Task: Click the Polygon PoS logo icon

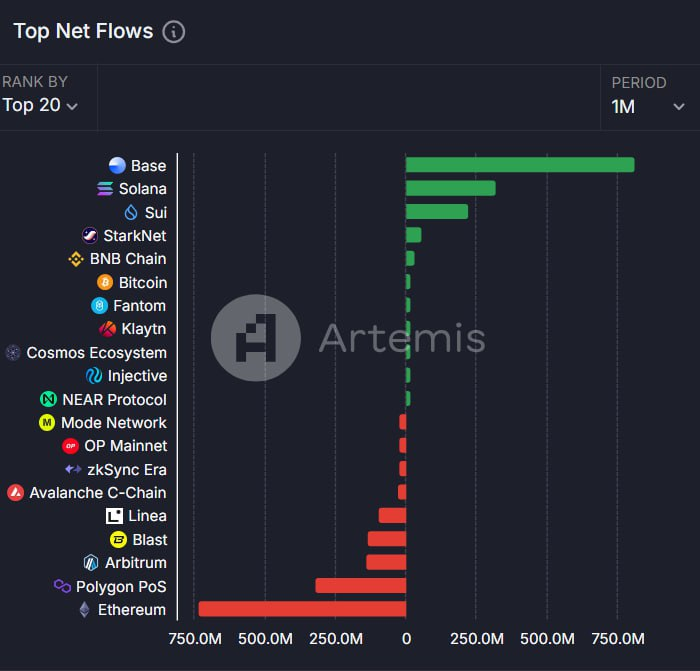Action: pyautogui.click(x=62, y=586)
